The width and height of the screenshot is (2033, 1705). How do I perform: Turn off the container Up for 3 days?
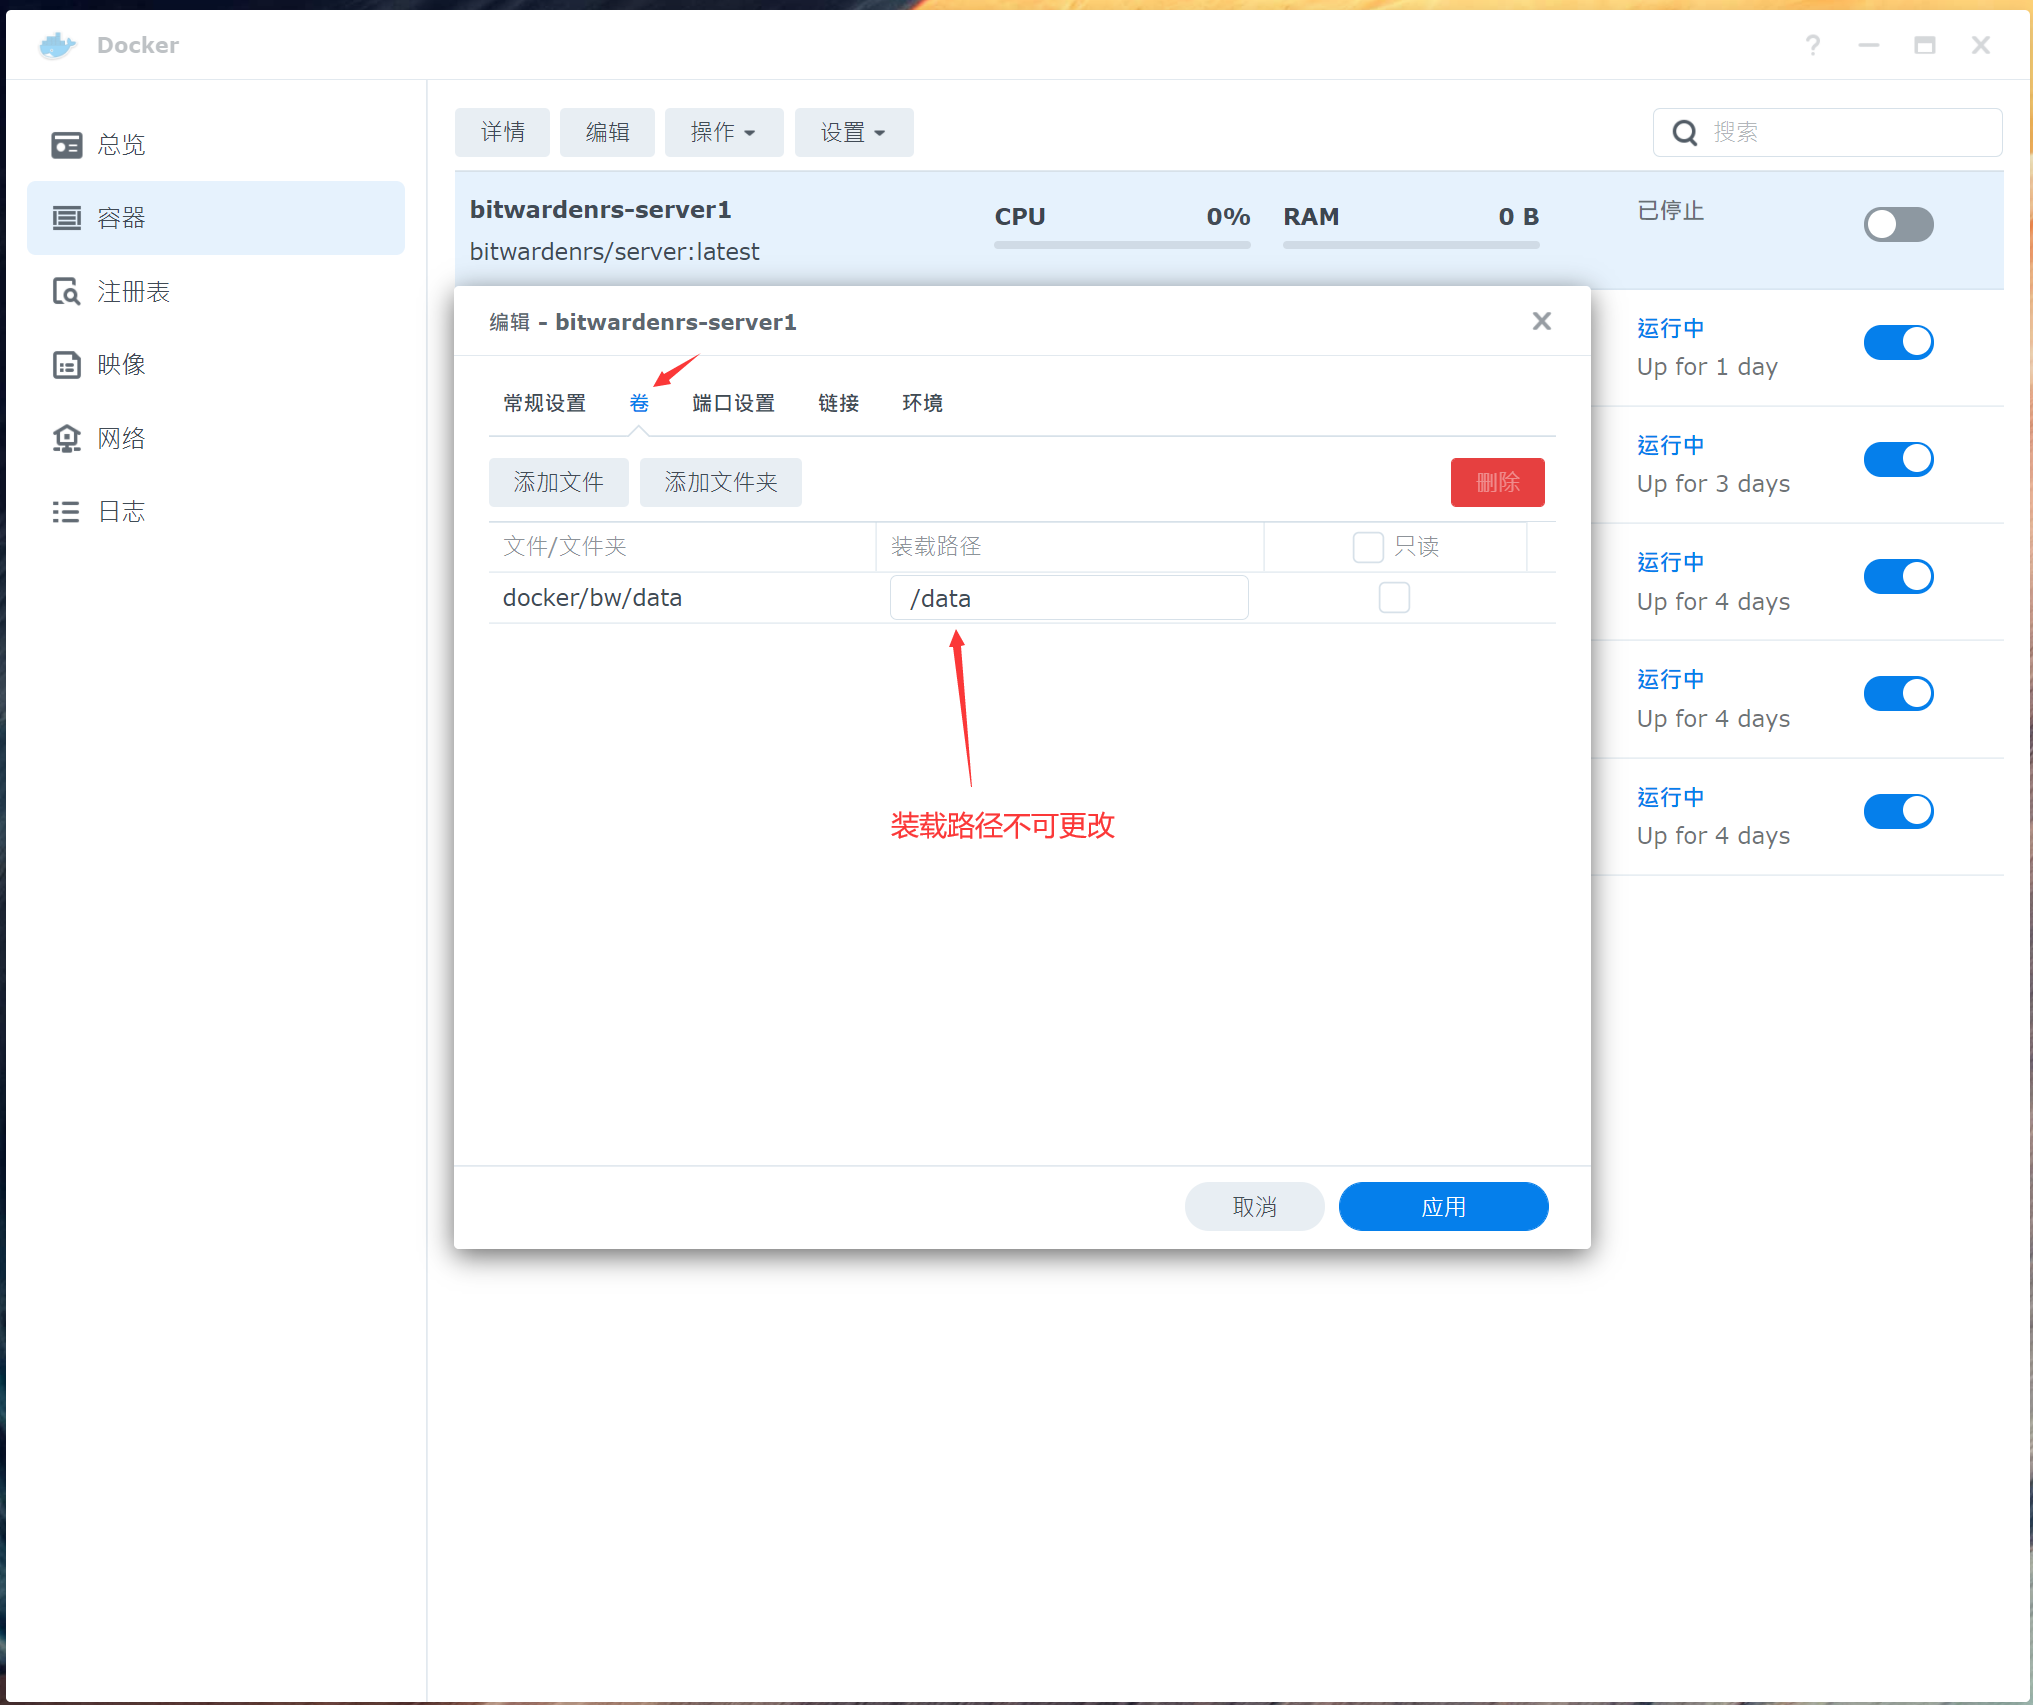[1898, 459]
